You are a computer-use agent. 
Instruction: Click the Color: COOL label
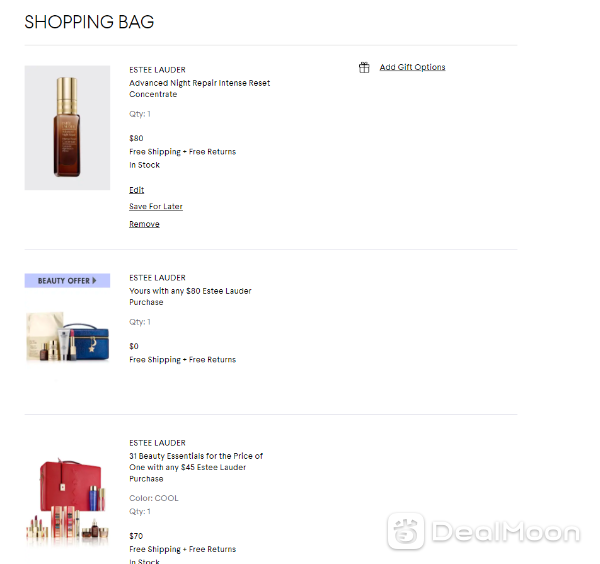[154, 498]
